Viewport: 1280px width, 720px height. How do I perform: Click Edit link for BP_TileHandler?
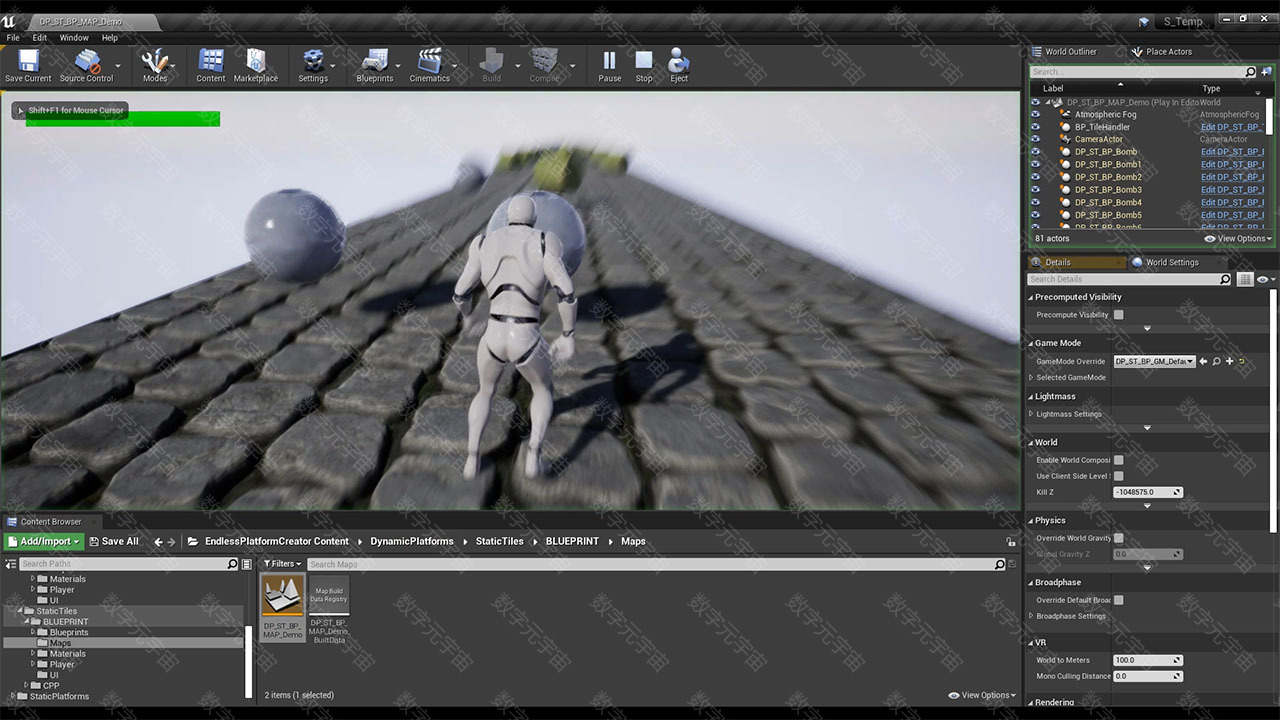coord(1232,127)
